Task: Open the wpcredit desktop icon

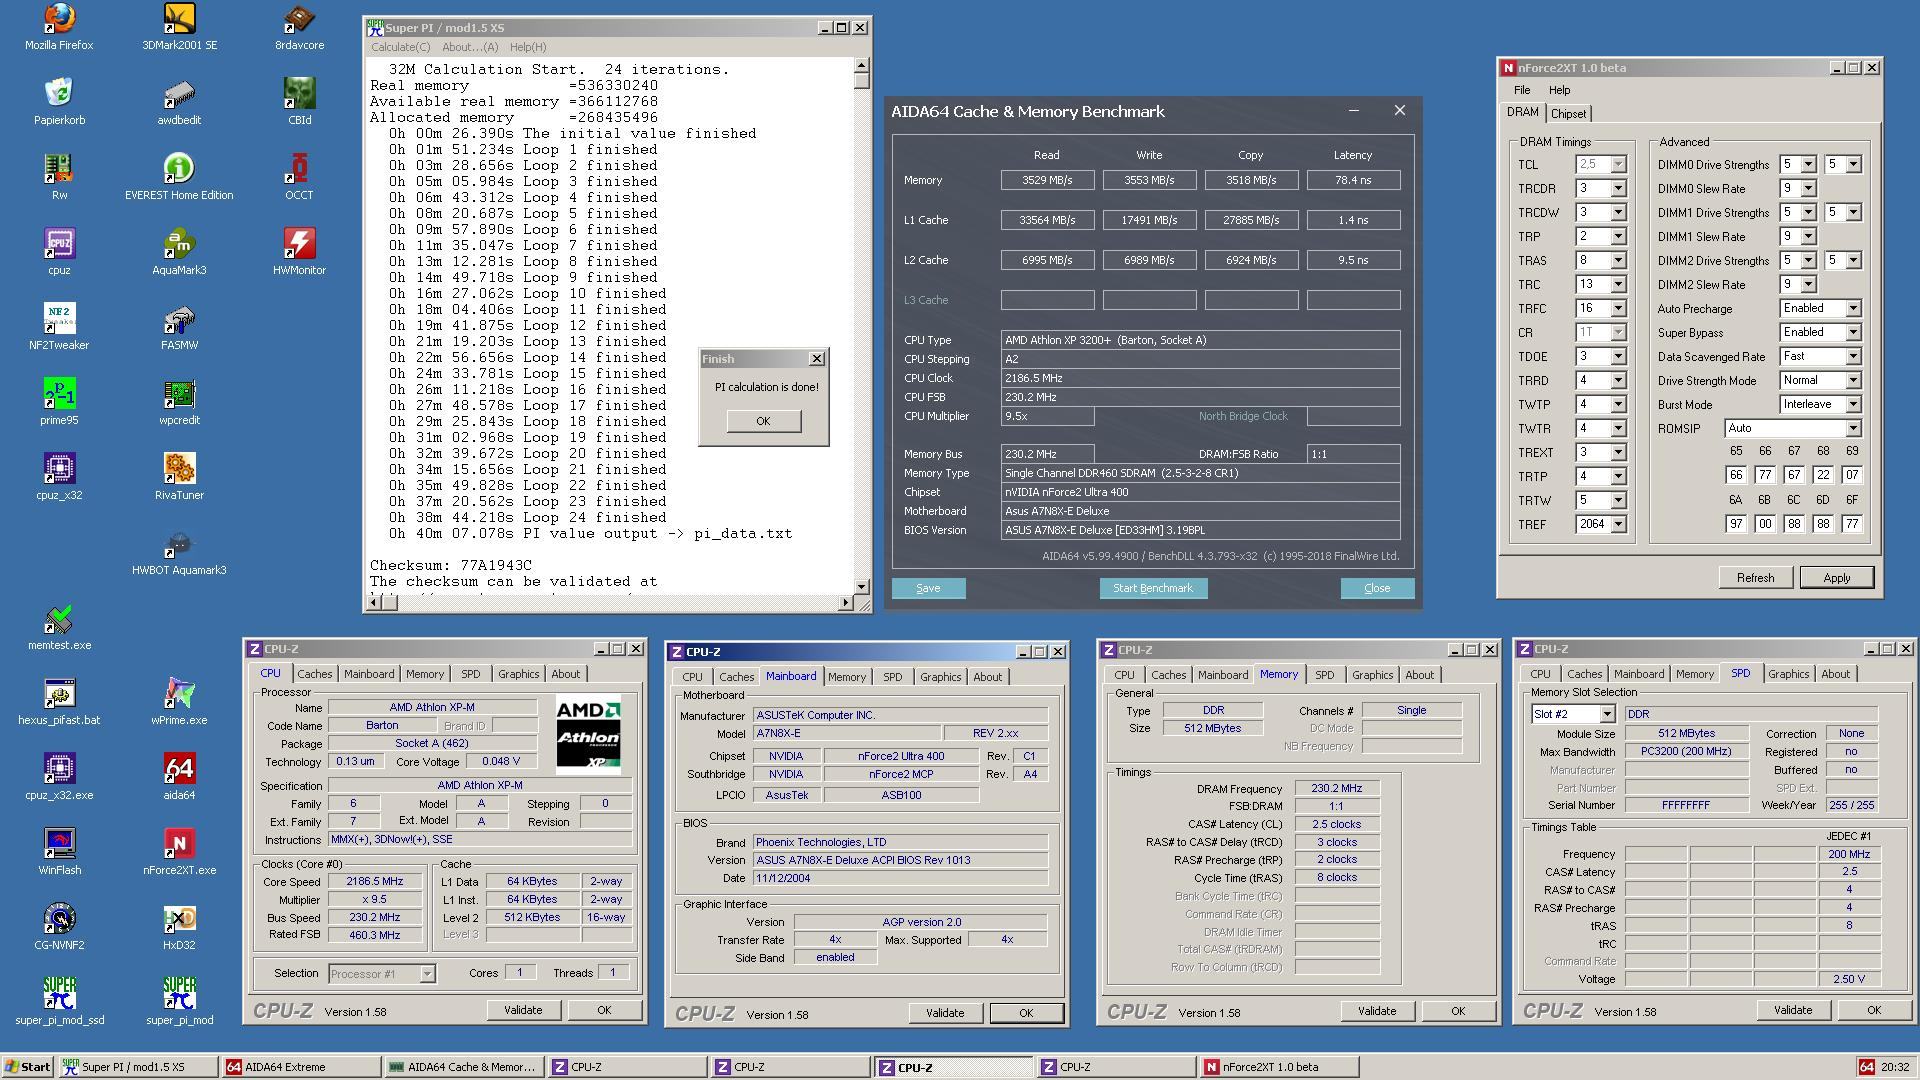Action: (x=179, y=402)
